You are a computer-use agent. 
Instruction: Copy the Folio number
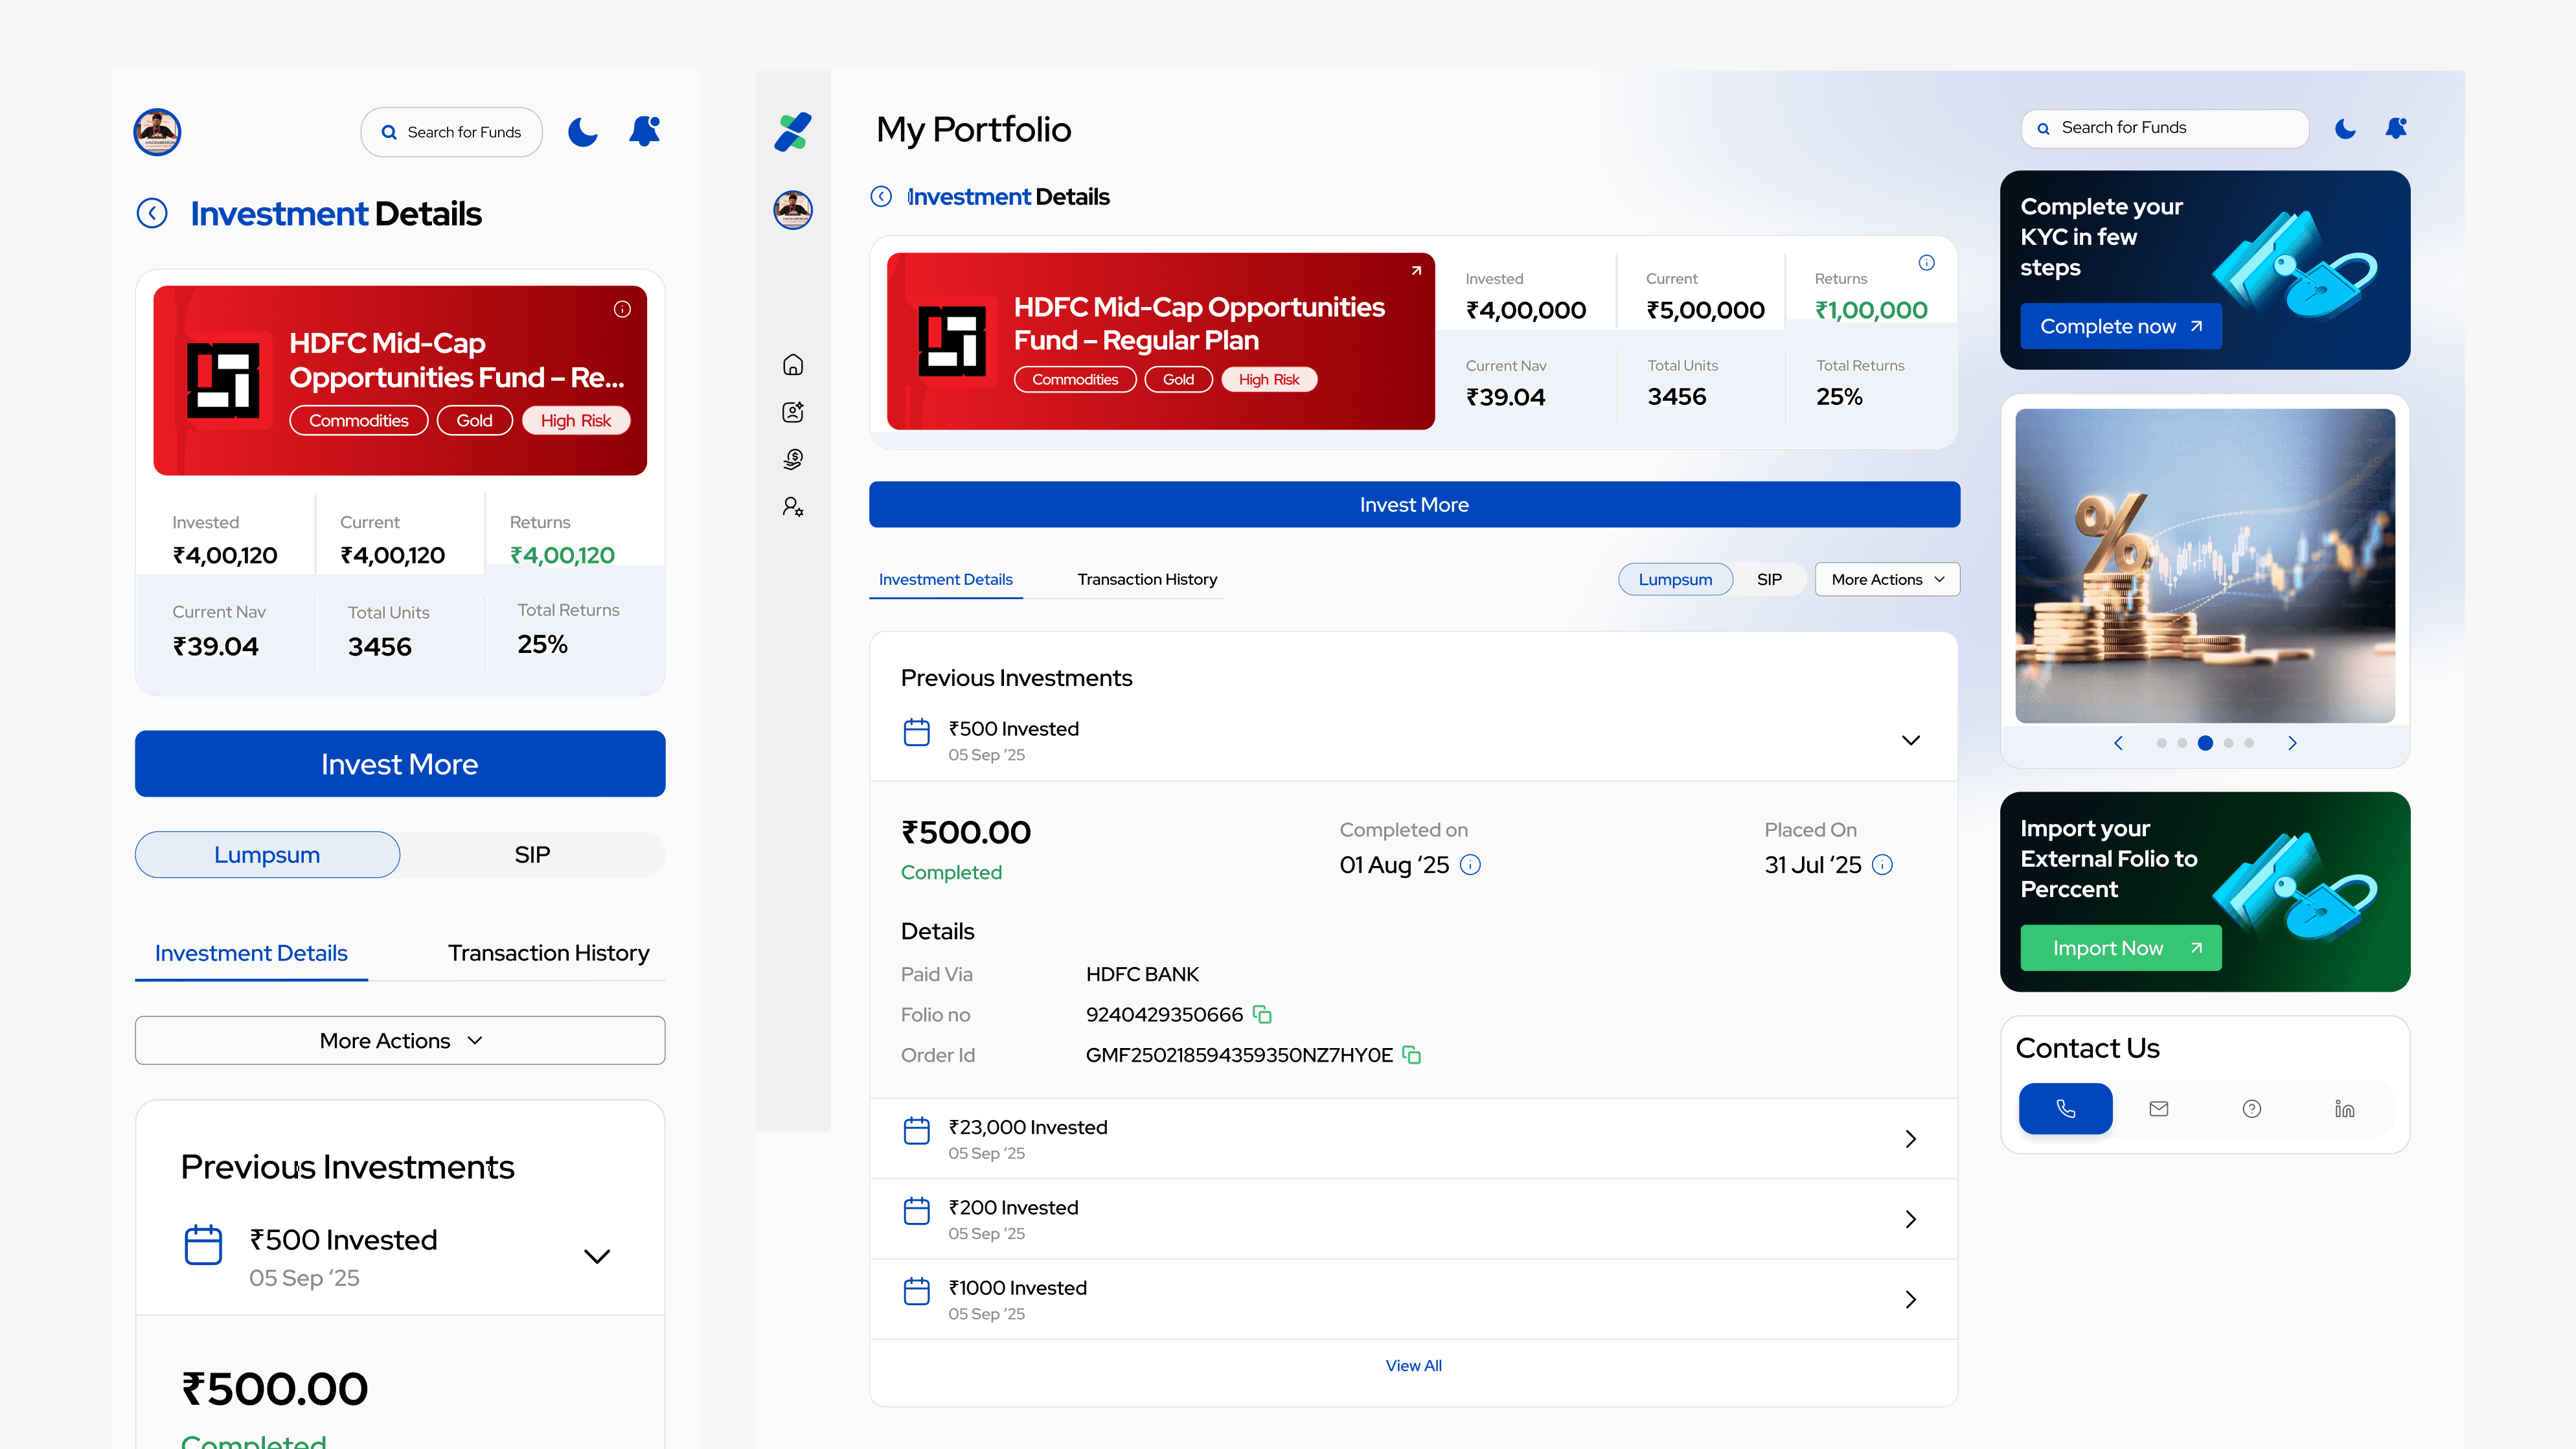1263,1014
